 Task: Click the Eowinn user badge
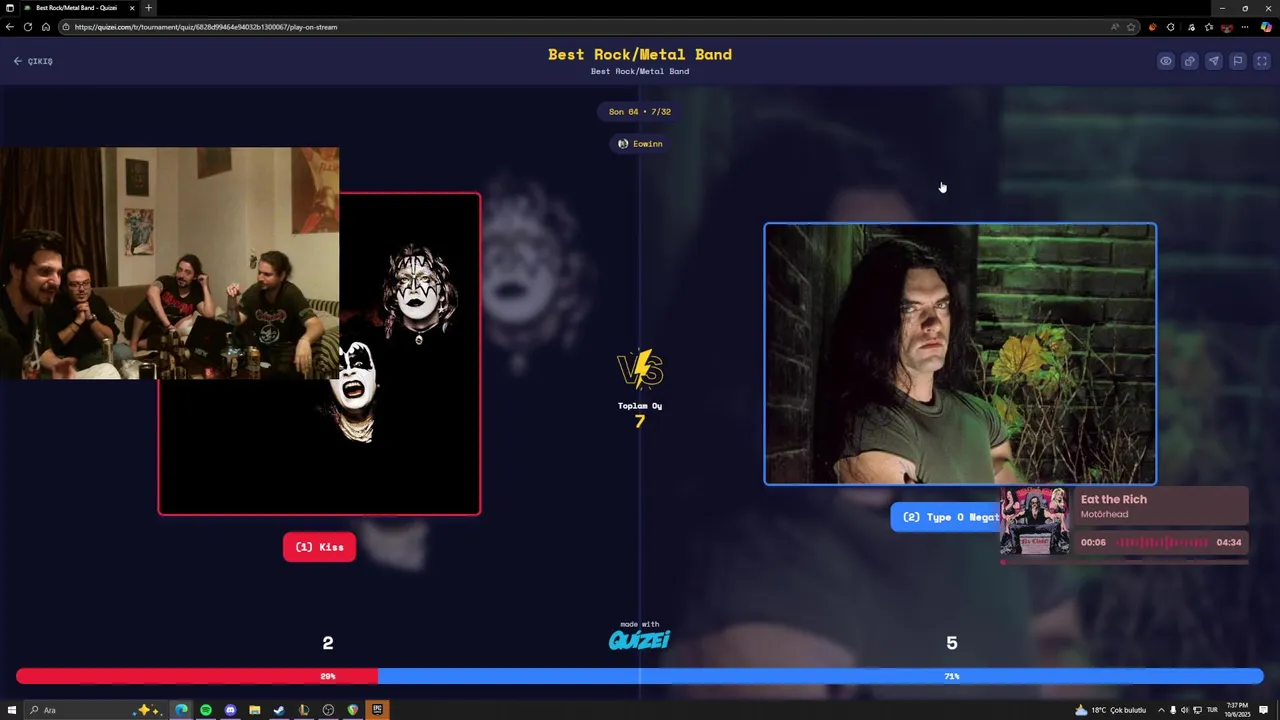pos(640,144)
